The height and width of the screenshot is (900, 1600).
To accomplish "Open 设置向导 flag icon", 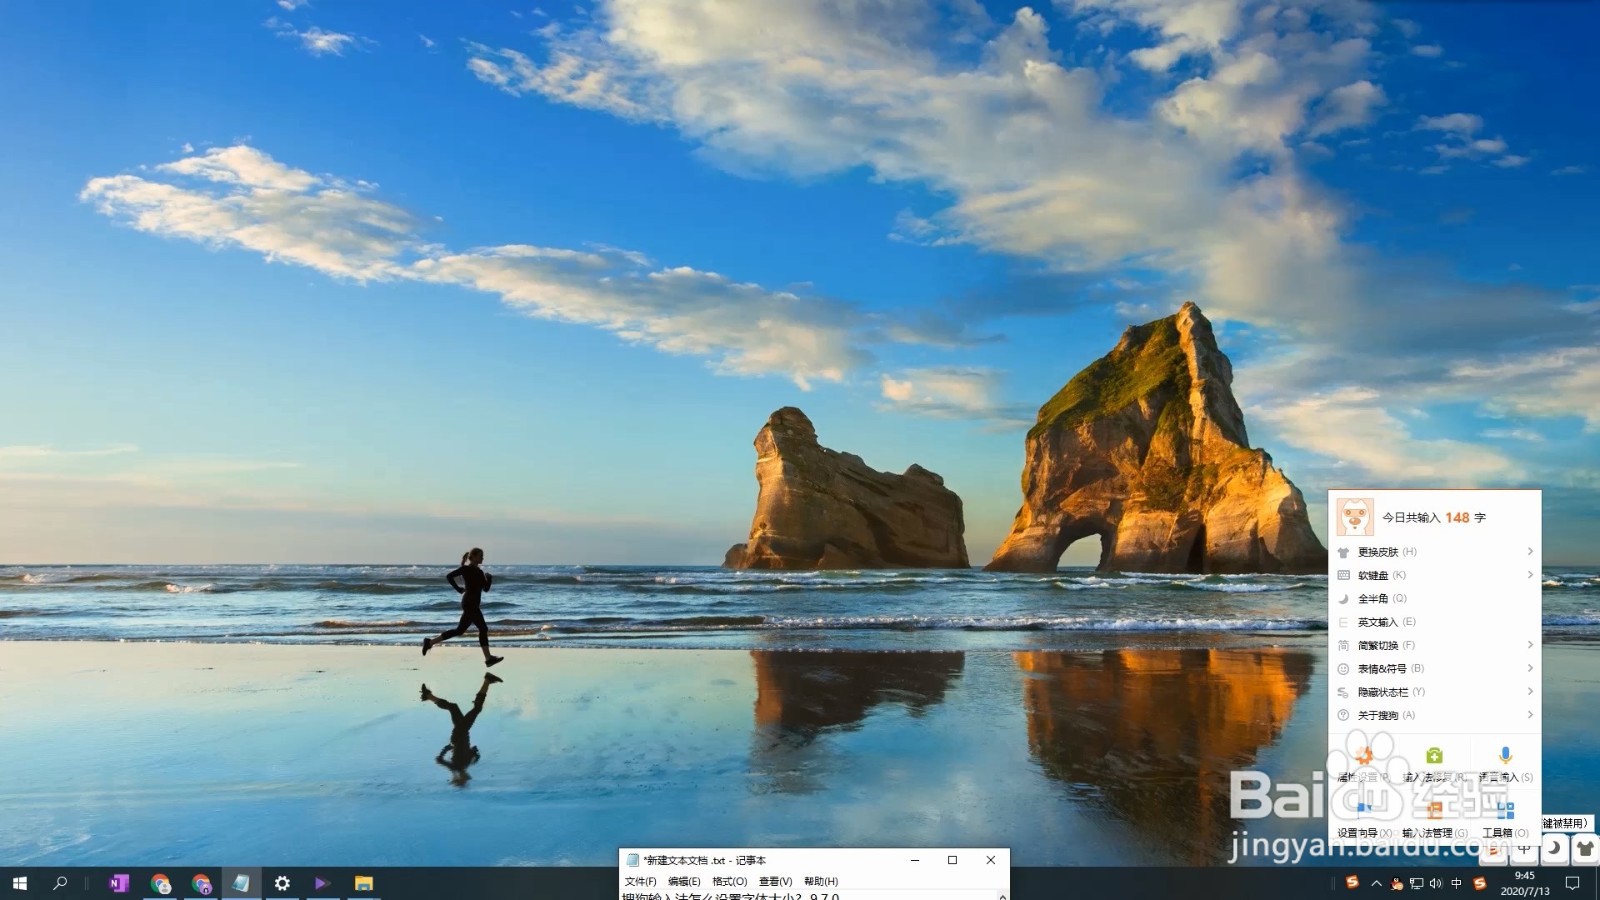I will pyautogui.click(x=1364, y=808).
